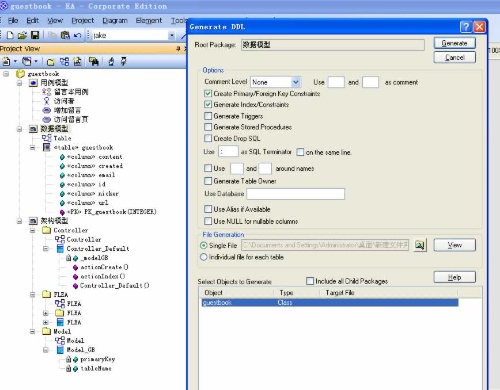Uncheck Generate Index/Constraints
The width and height of the screenshot is (500, 390).
(208, 104)
